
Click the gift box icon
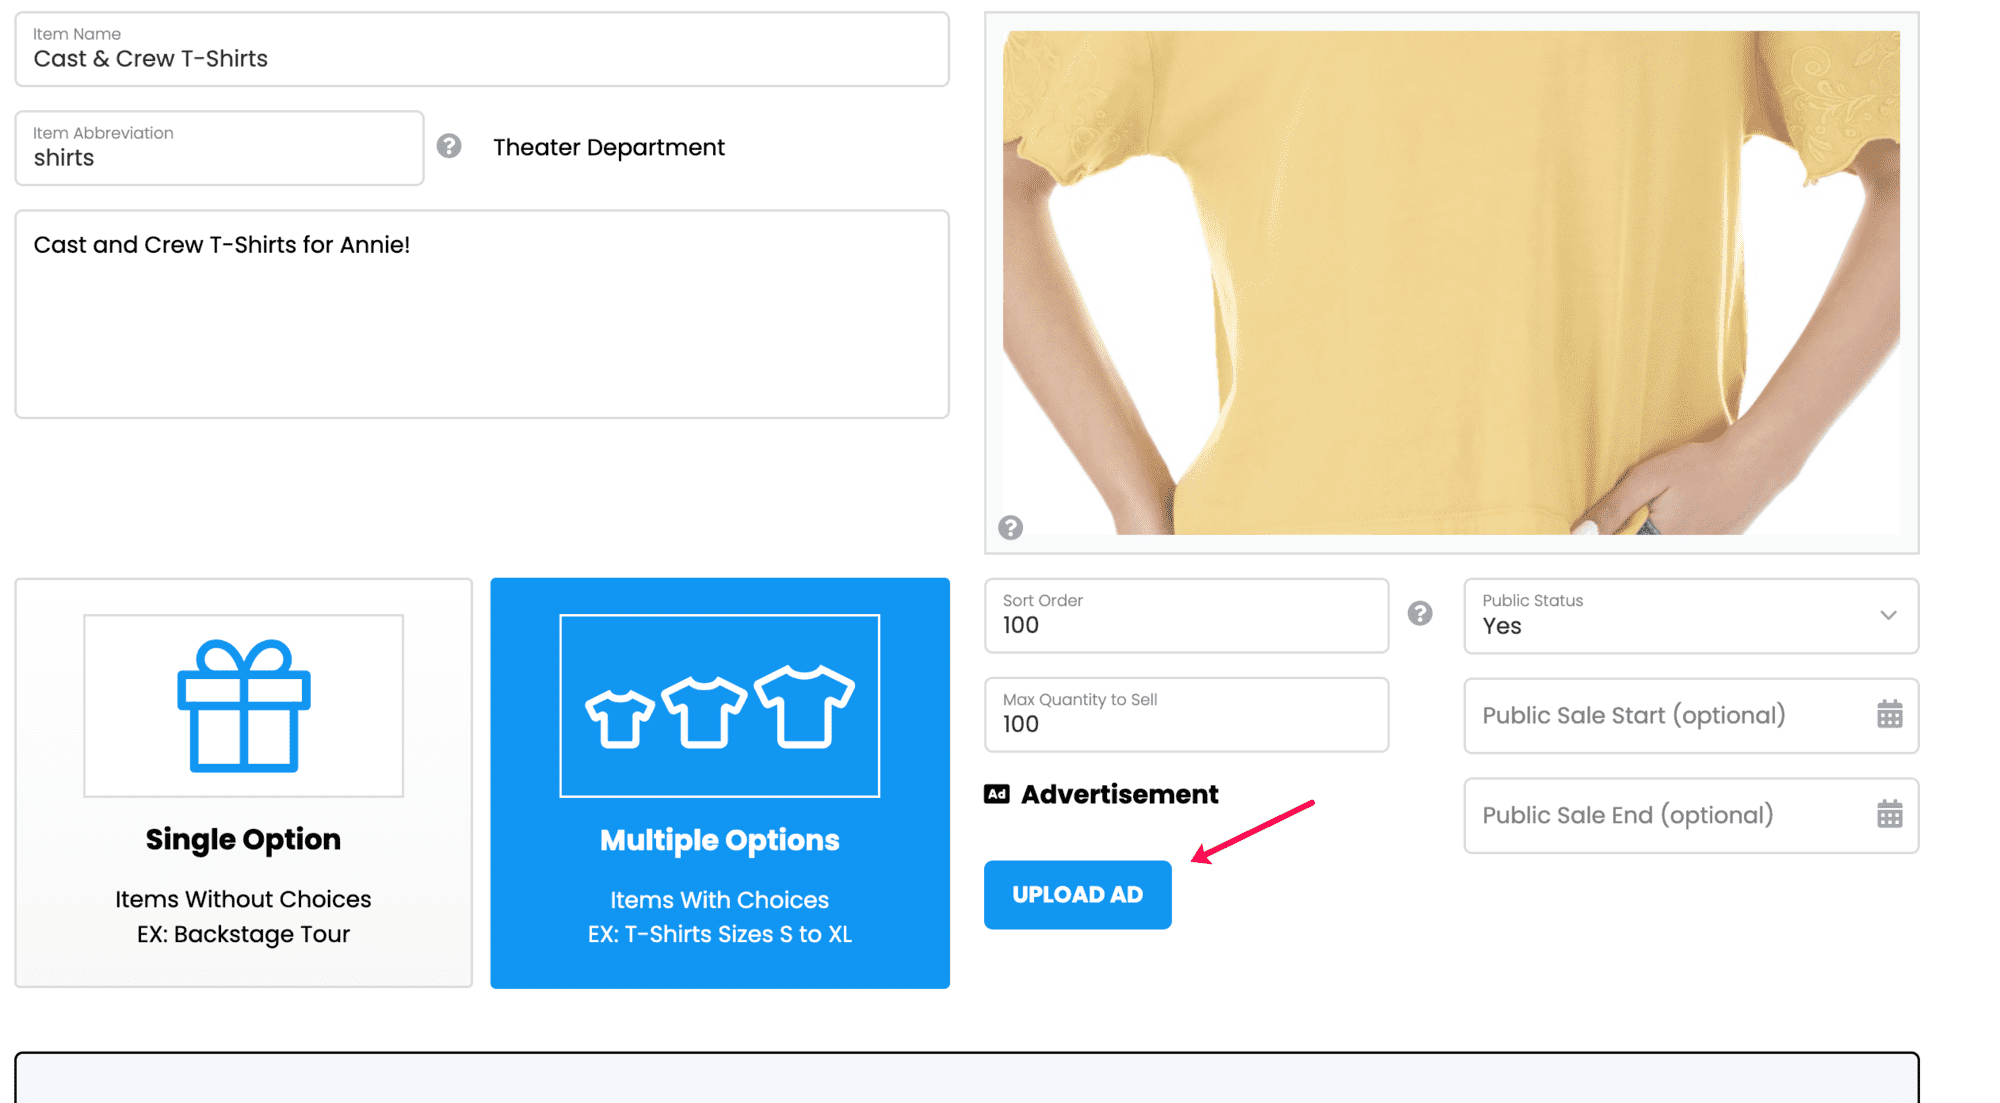pyautogui.click(x=244, y=706)
